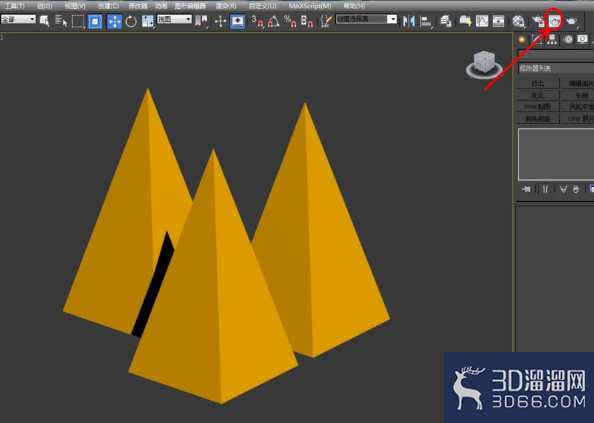594x423 pixels.
Task: Switch to the Hierarchy command panel tab
Action: pyautogui.click(x=552, y=39)
